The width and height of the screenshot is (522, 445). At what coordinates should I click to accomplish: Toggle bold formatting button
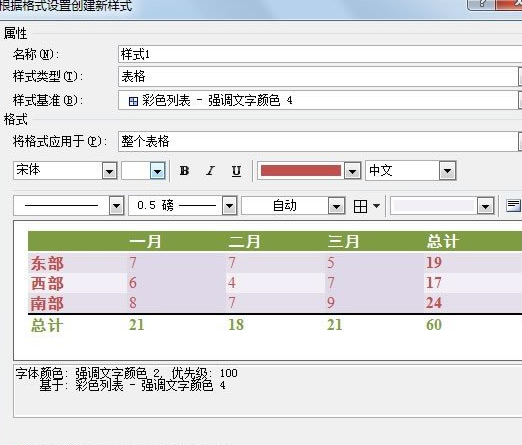pos(184,171)
